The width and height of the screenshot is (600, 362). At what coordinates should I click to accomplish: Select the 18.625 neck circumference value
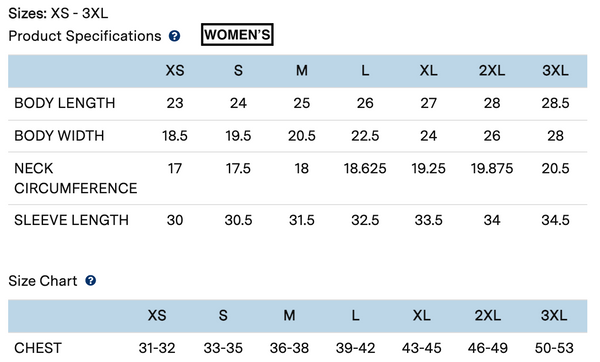pos(365,168)
